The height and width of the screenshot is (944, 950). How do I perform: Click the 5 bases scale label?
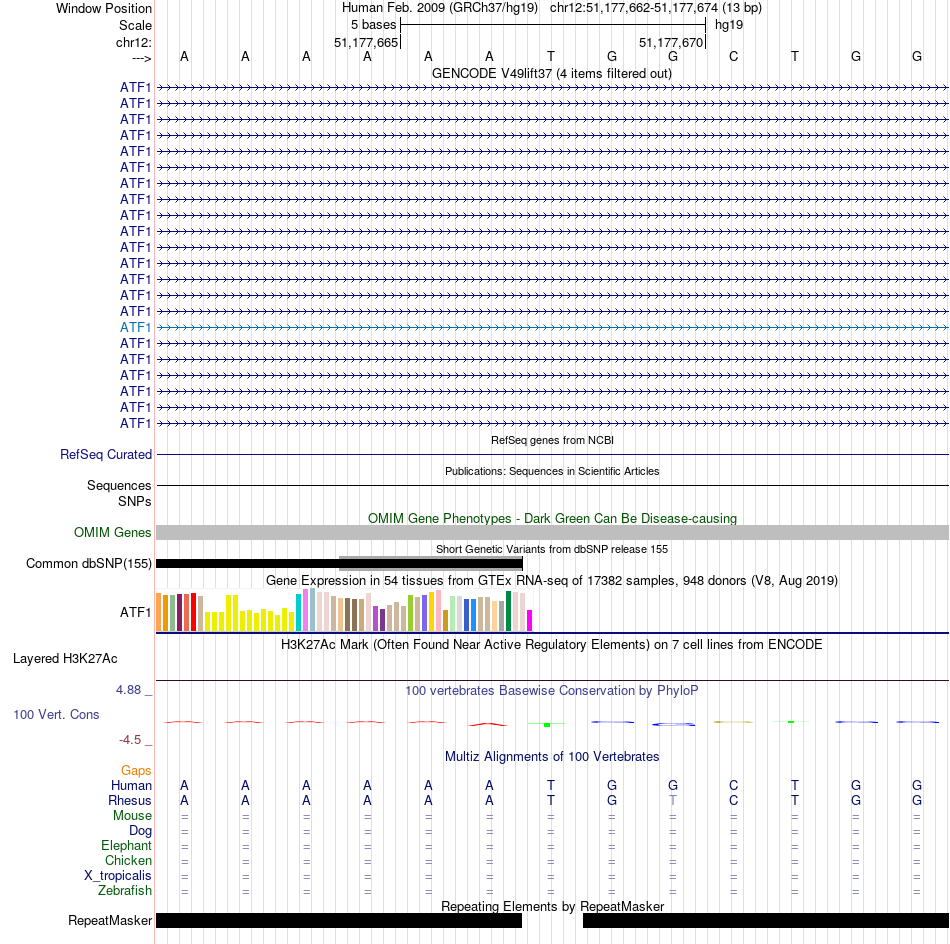coord(373,25)
